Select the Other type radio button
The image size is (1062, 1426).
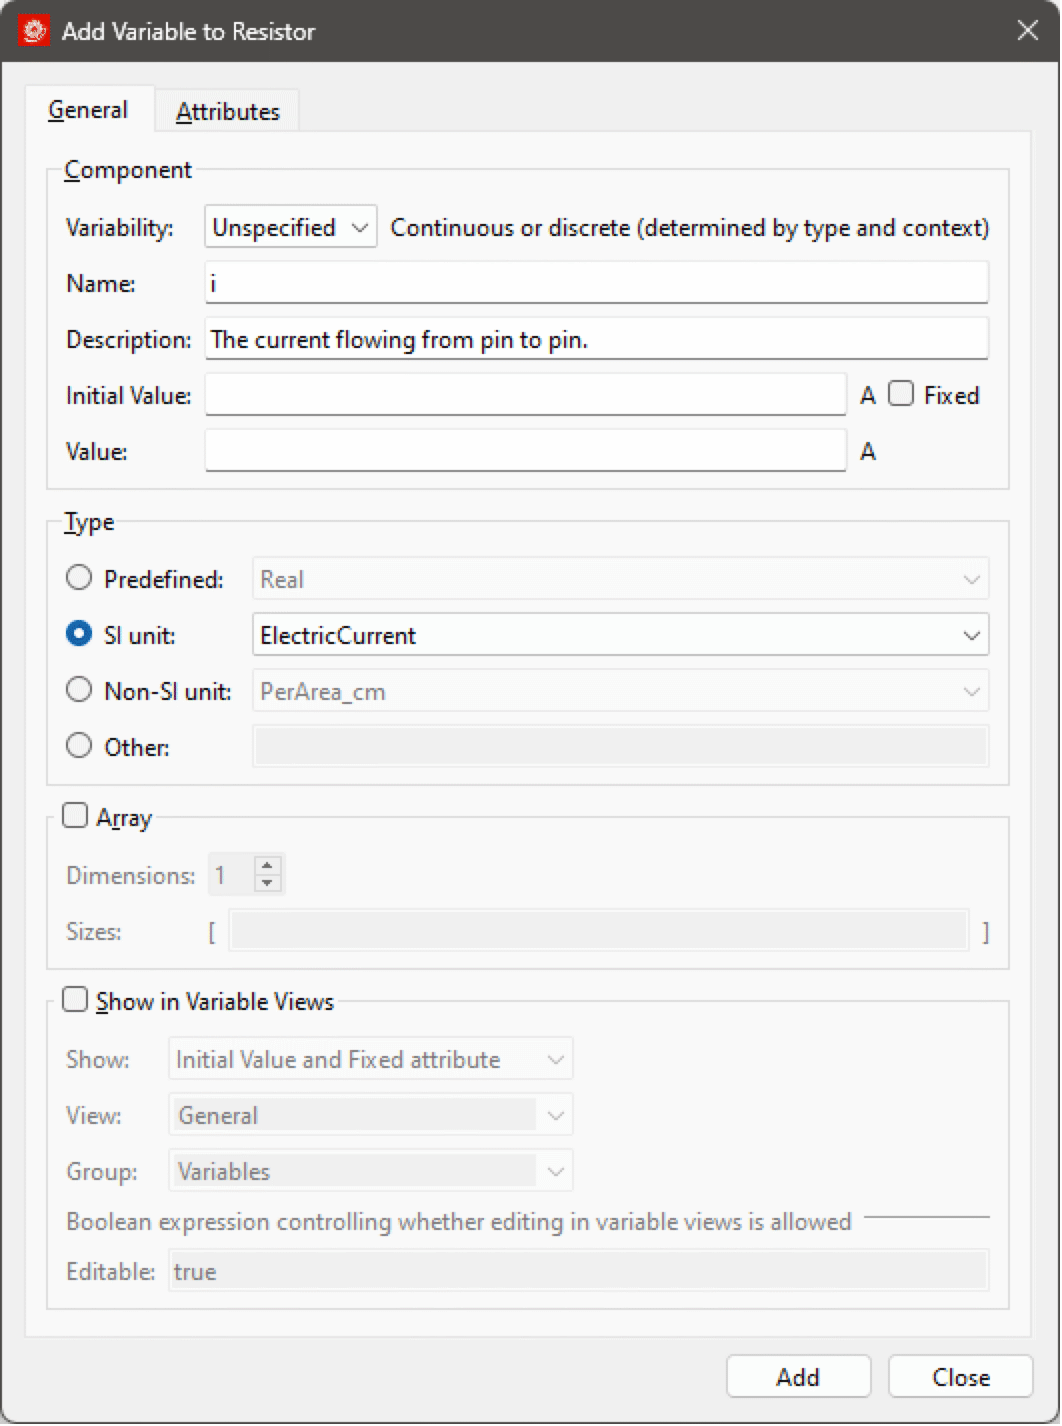(79, 747)
